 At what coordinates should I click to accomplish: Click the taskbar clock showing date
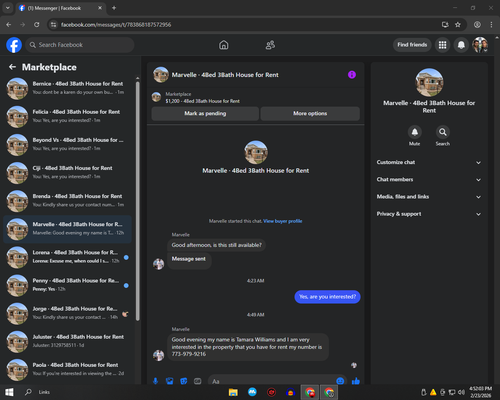[x=480, y=392]
